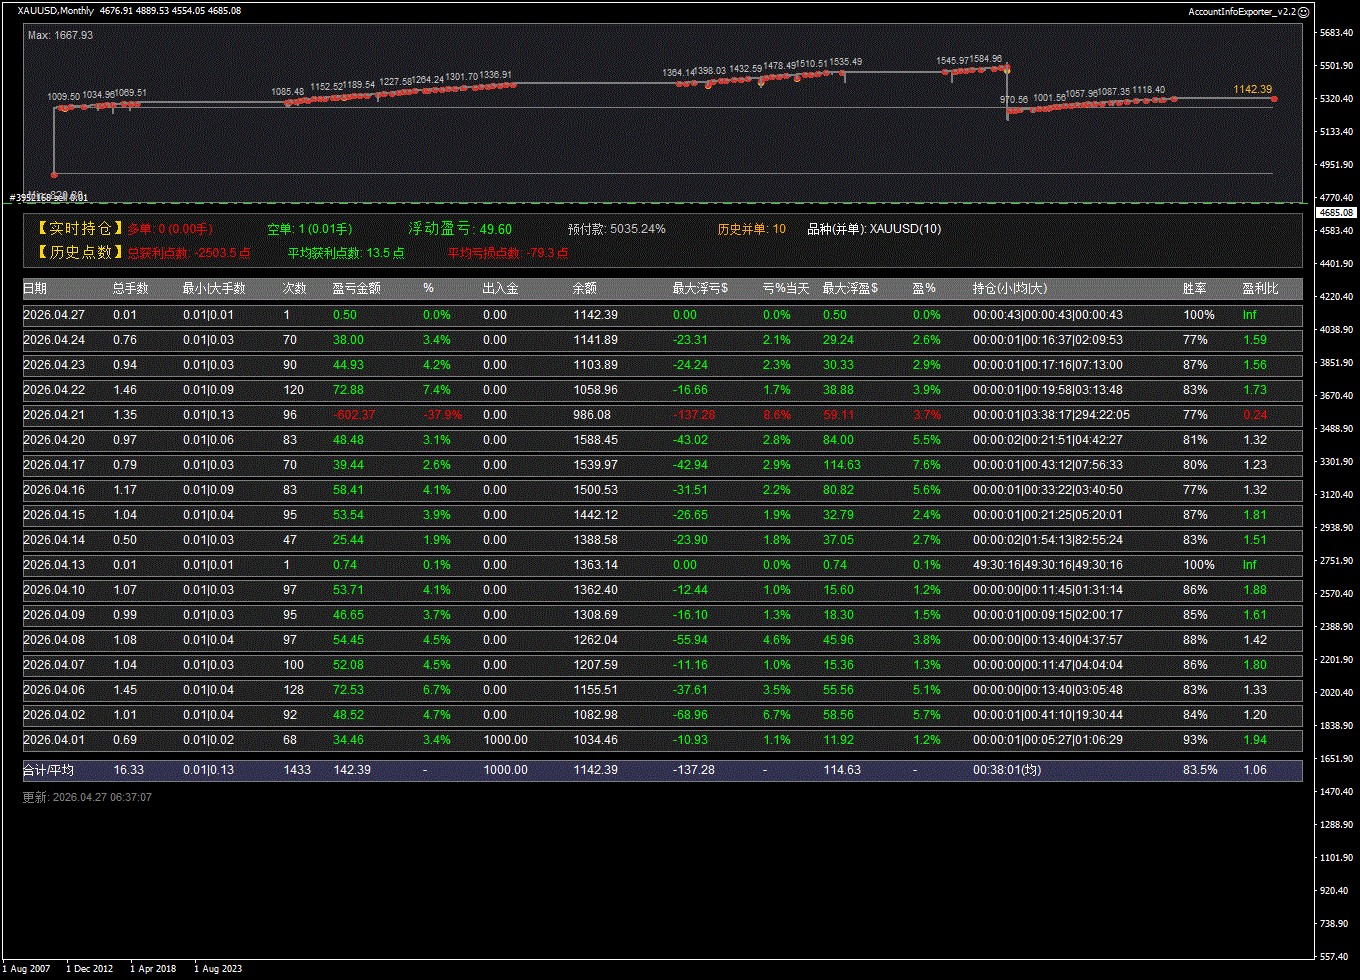1360x980 pixels.
Task: Select the 2026.04.21 loss row
Action: point(662,415)
